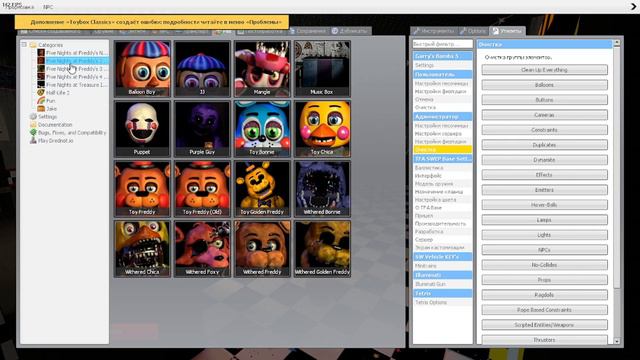Screen dimensions: 640x360
Task: Switch to the Инструменты tab
Action: 433,31
